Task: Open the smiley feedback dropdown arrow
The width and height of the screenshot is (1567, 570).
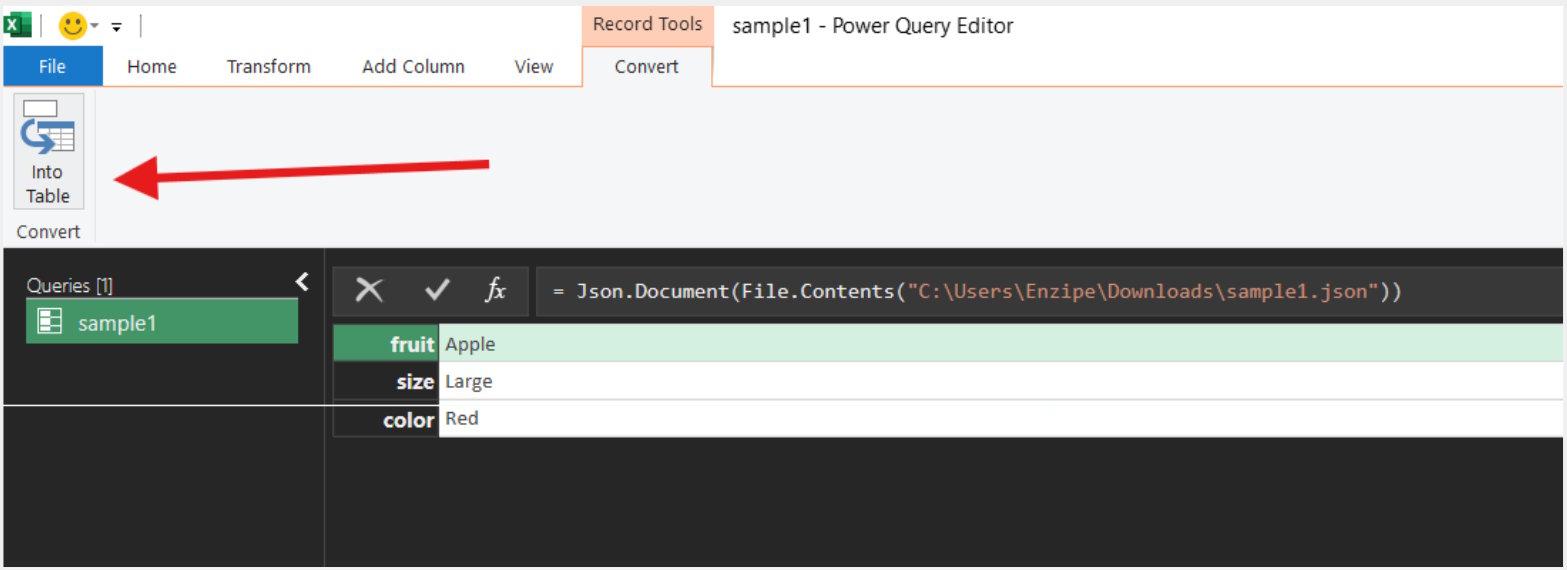Action: pos(94,27)
